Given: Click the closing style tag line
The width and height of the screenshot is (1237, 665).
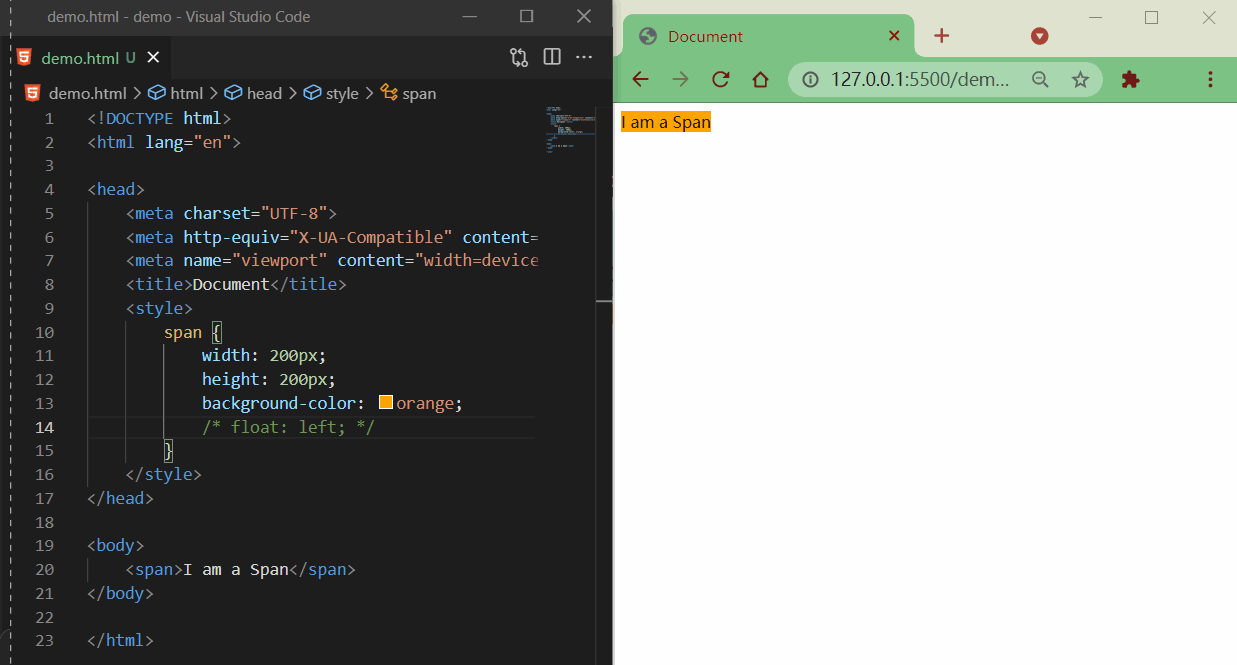Looking at the screenshot, I should pyautogui.click(x=164, y=475).
